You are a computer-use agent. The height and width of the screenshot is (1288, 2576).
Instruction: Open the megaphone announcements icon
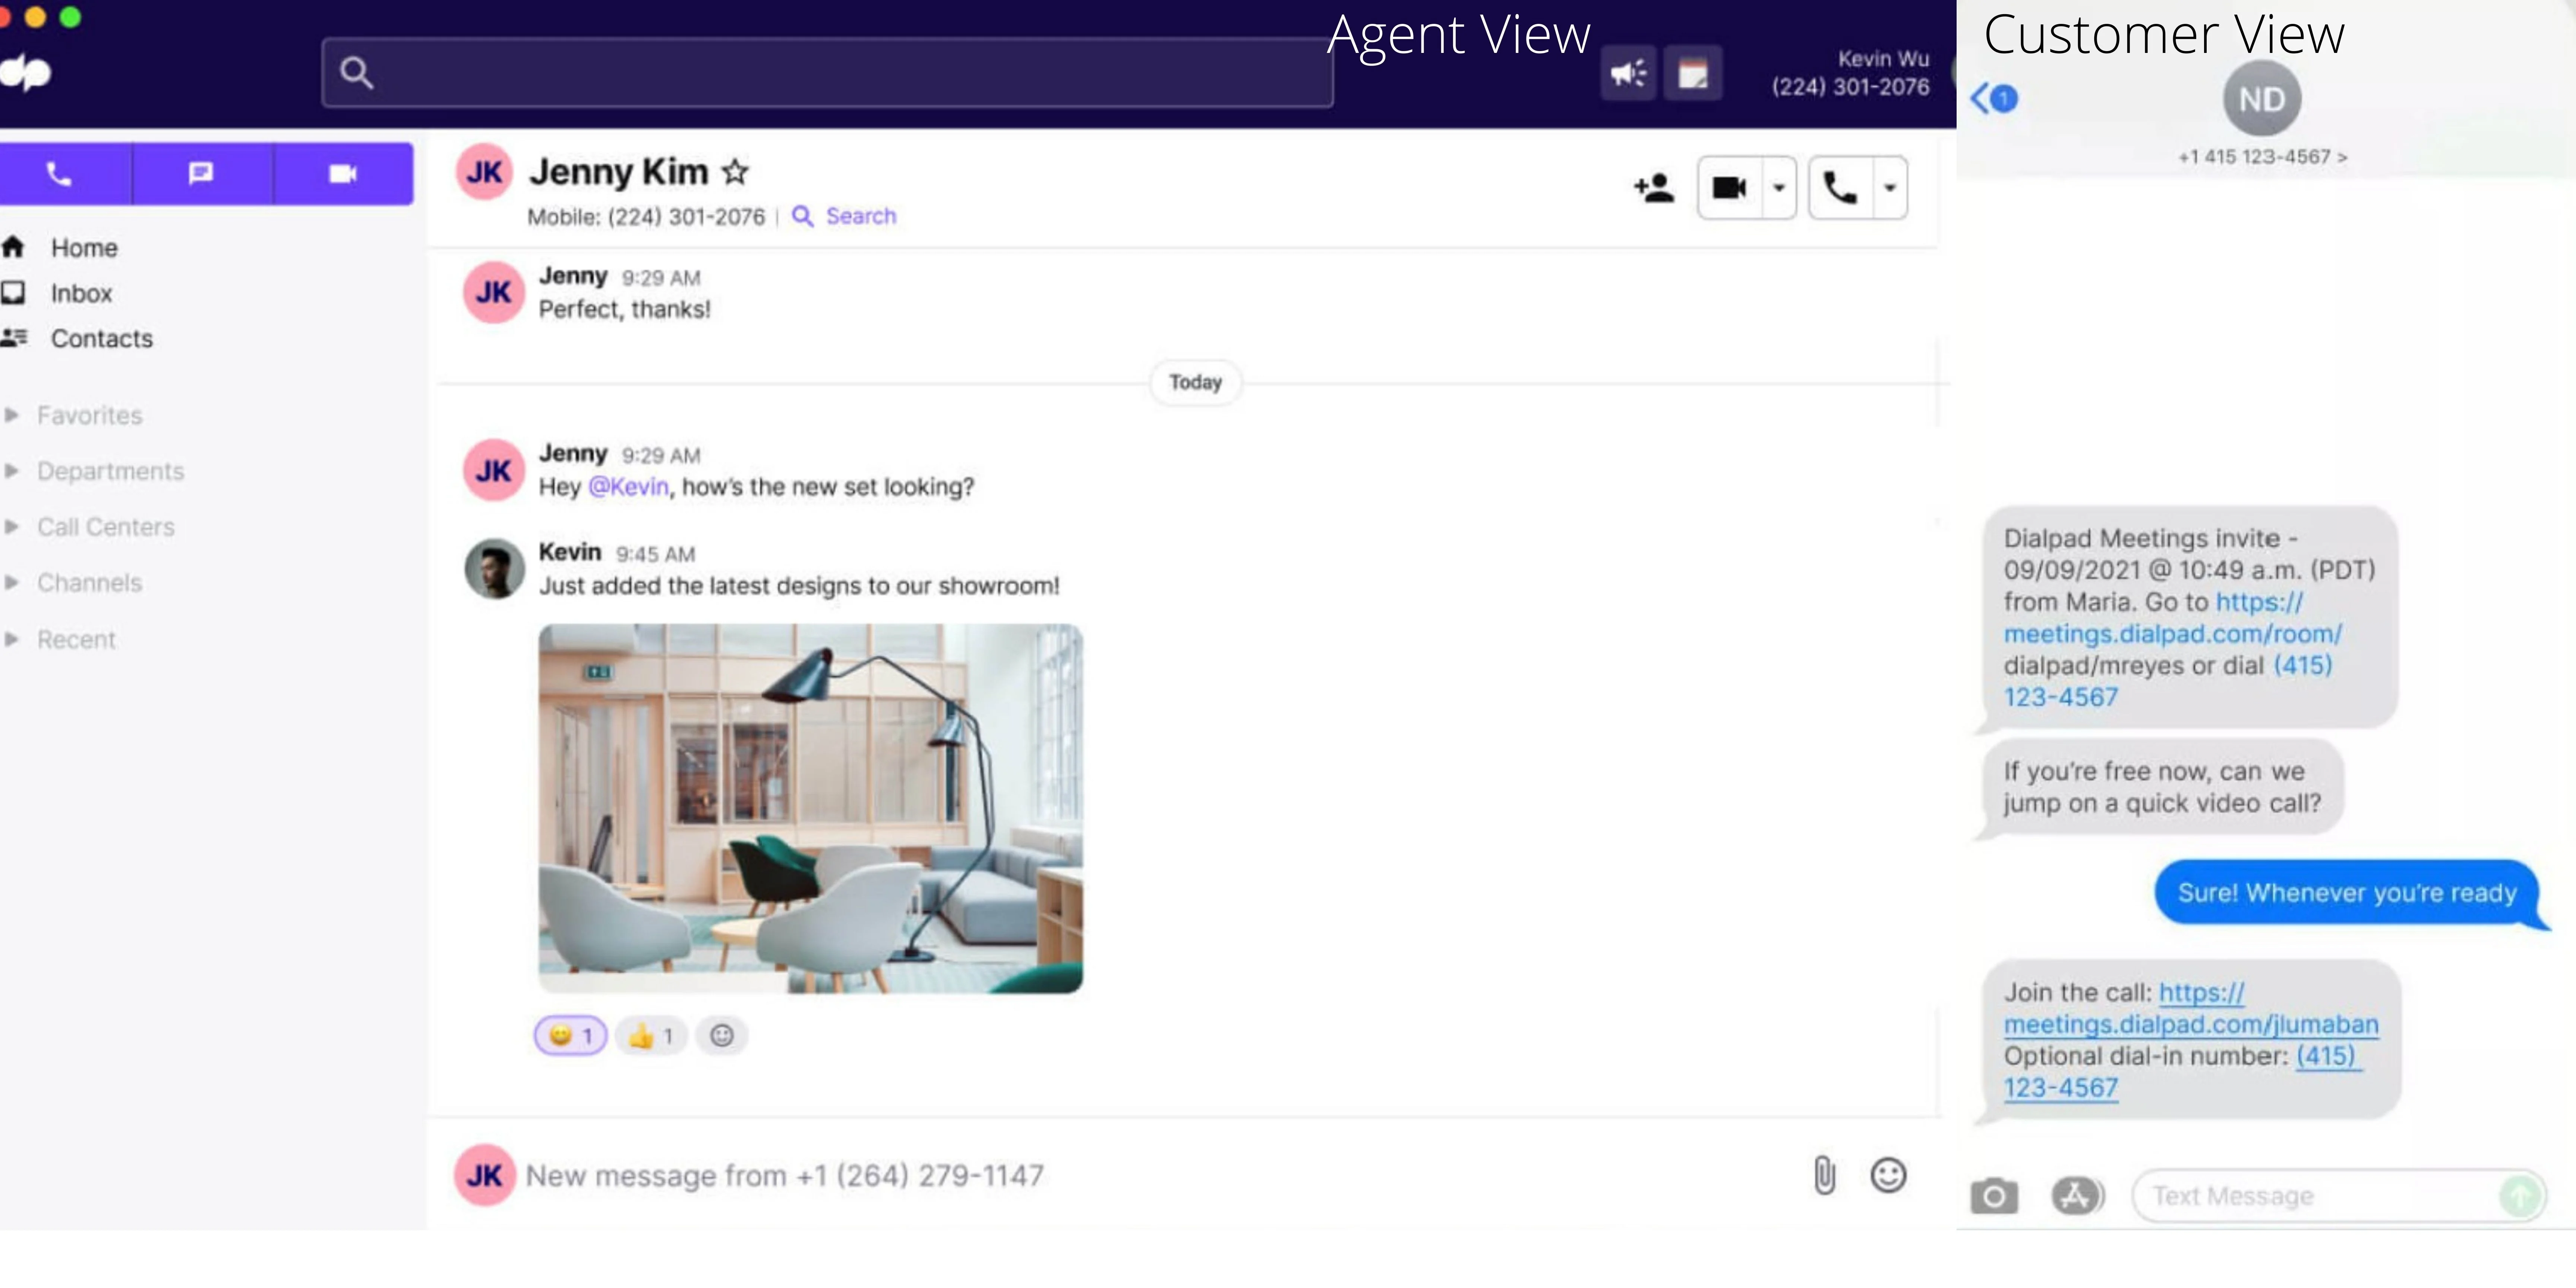point(1628,73)
